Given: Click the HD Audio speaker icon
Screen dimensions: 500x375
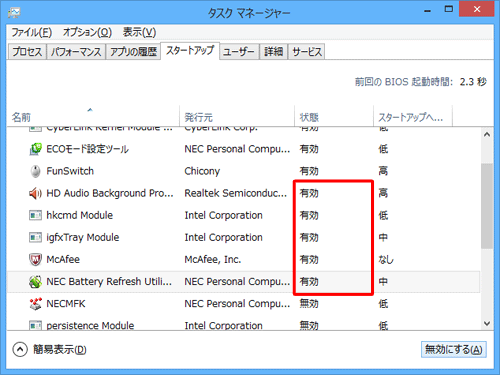Looking at the screenshot, I should (x=35, y=193).
